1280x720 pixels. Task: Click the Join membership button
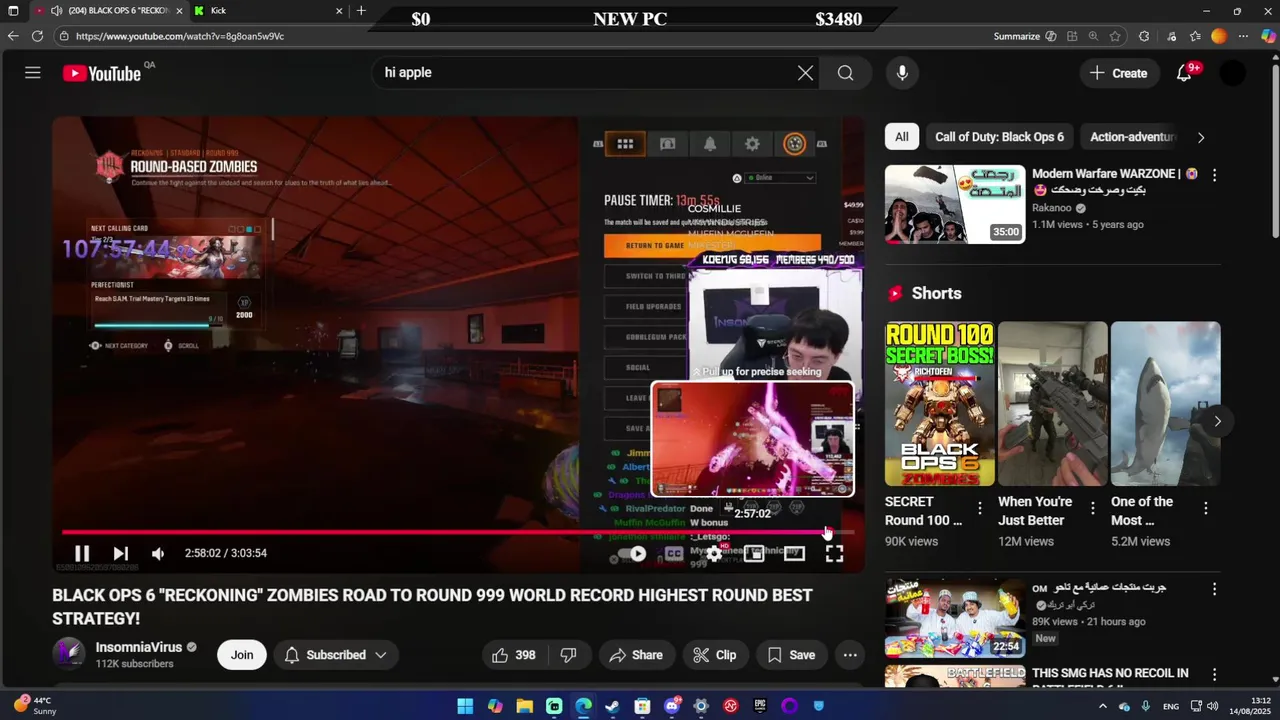click(242, 655)
